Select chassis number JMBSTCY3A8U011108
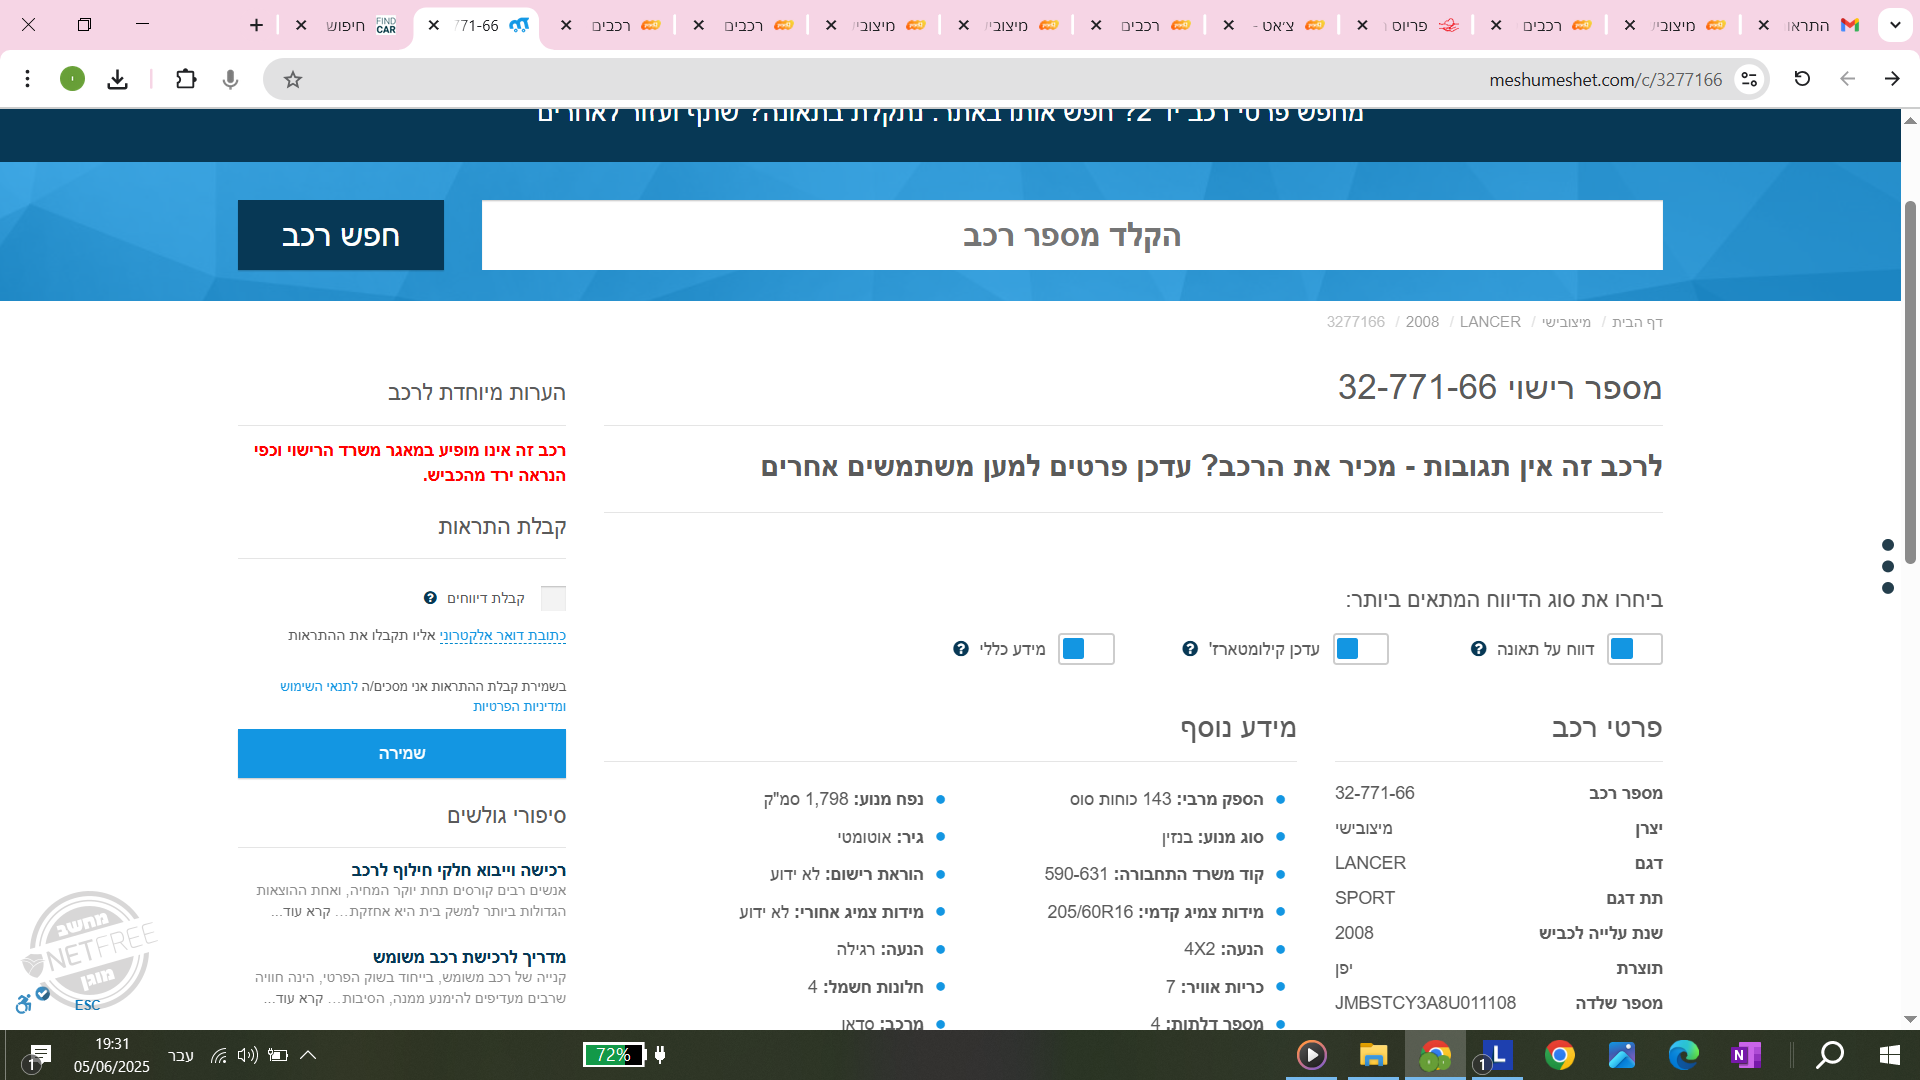This screenshot has width=1920, height=1080. [1425, 1003]
